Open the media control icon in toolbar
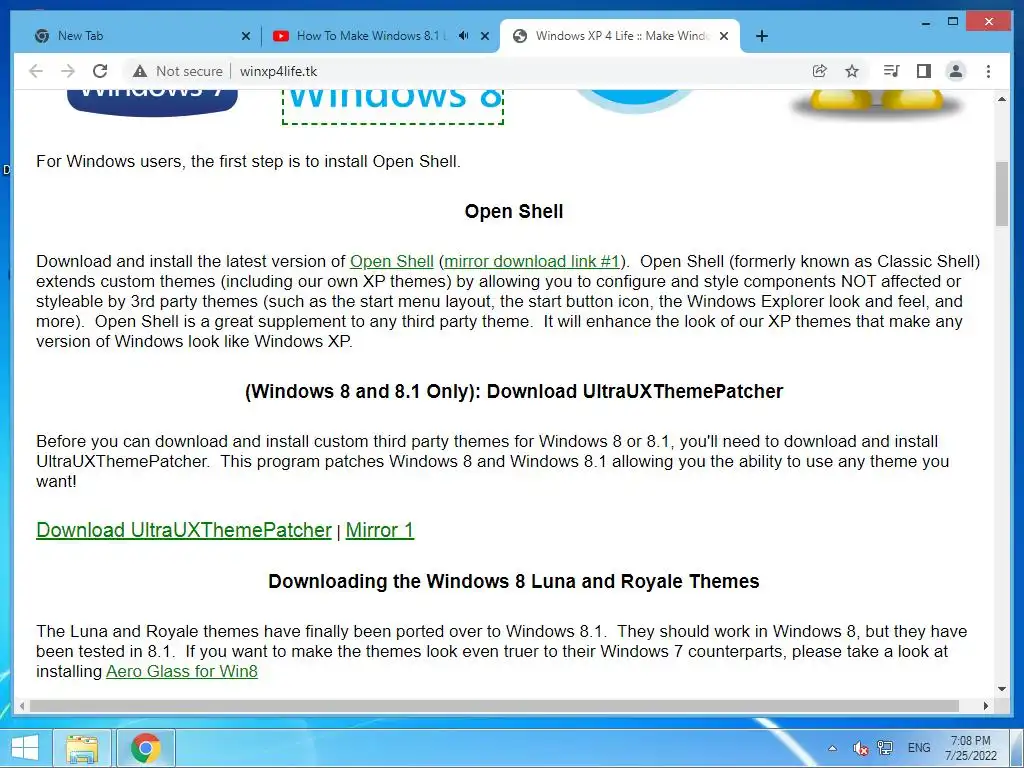This screenshot has height=768, width=1024. tap(891, 71)
